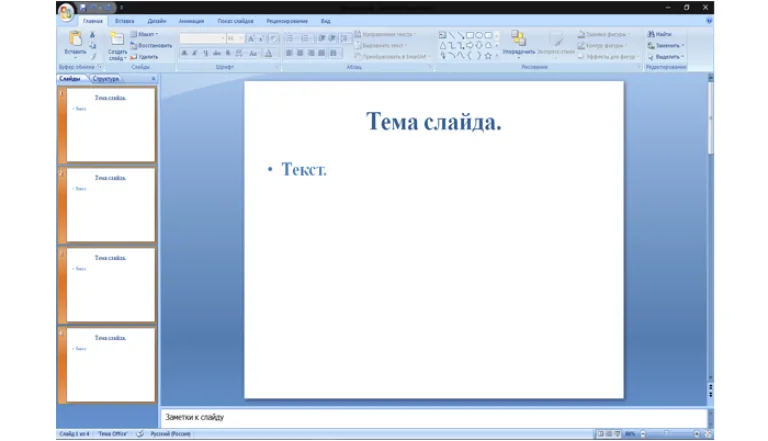Switch to the Структура pane tab
The height and width of the screenshot is (441, 768).
coord(106,78)
